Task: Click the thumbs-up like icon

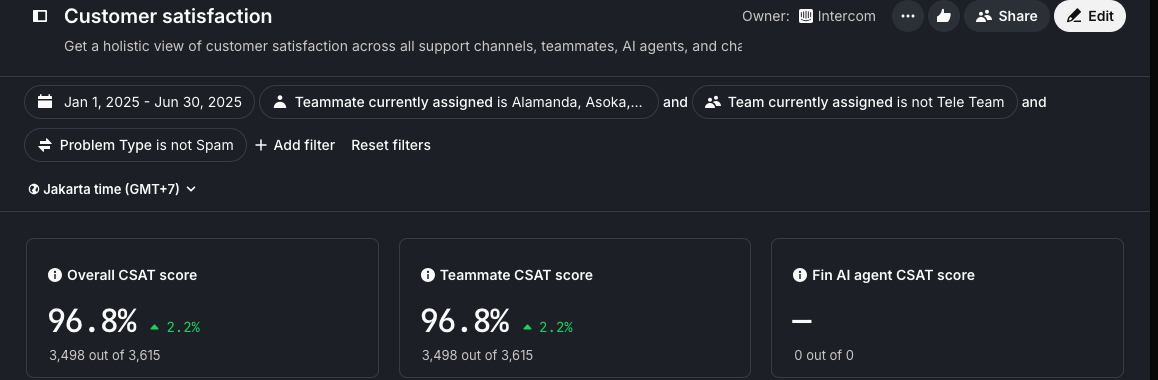Action: [x=943, y=16]
